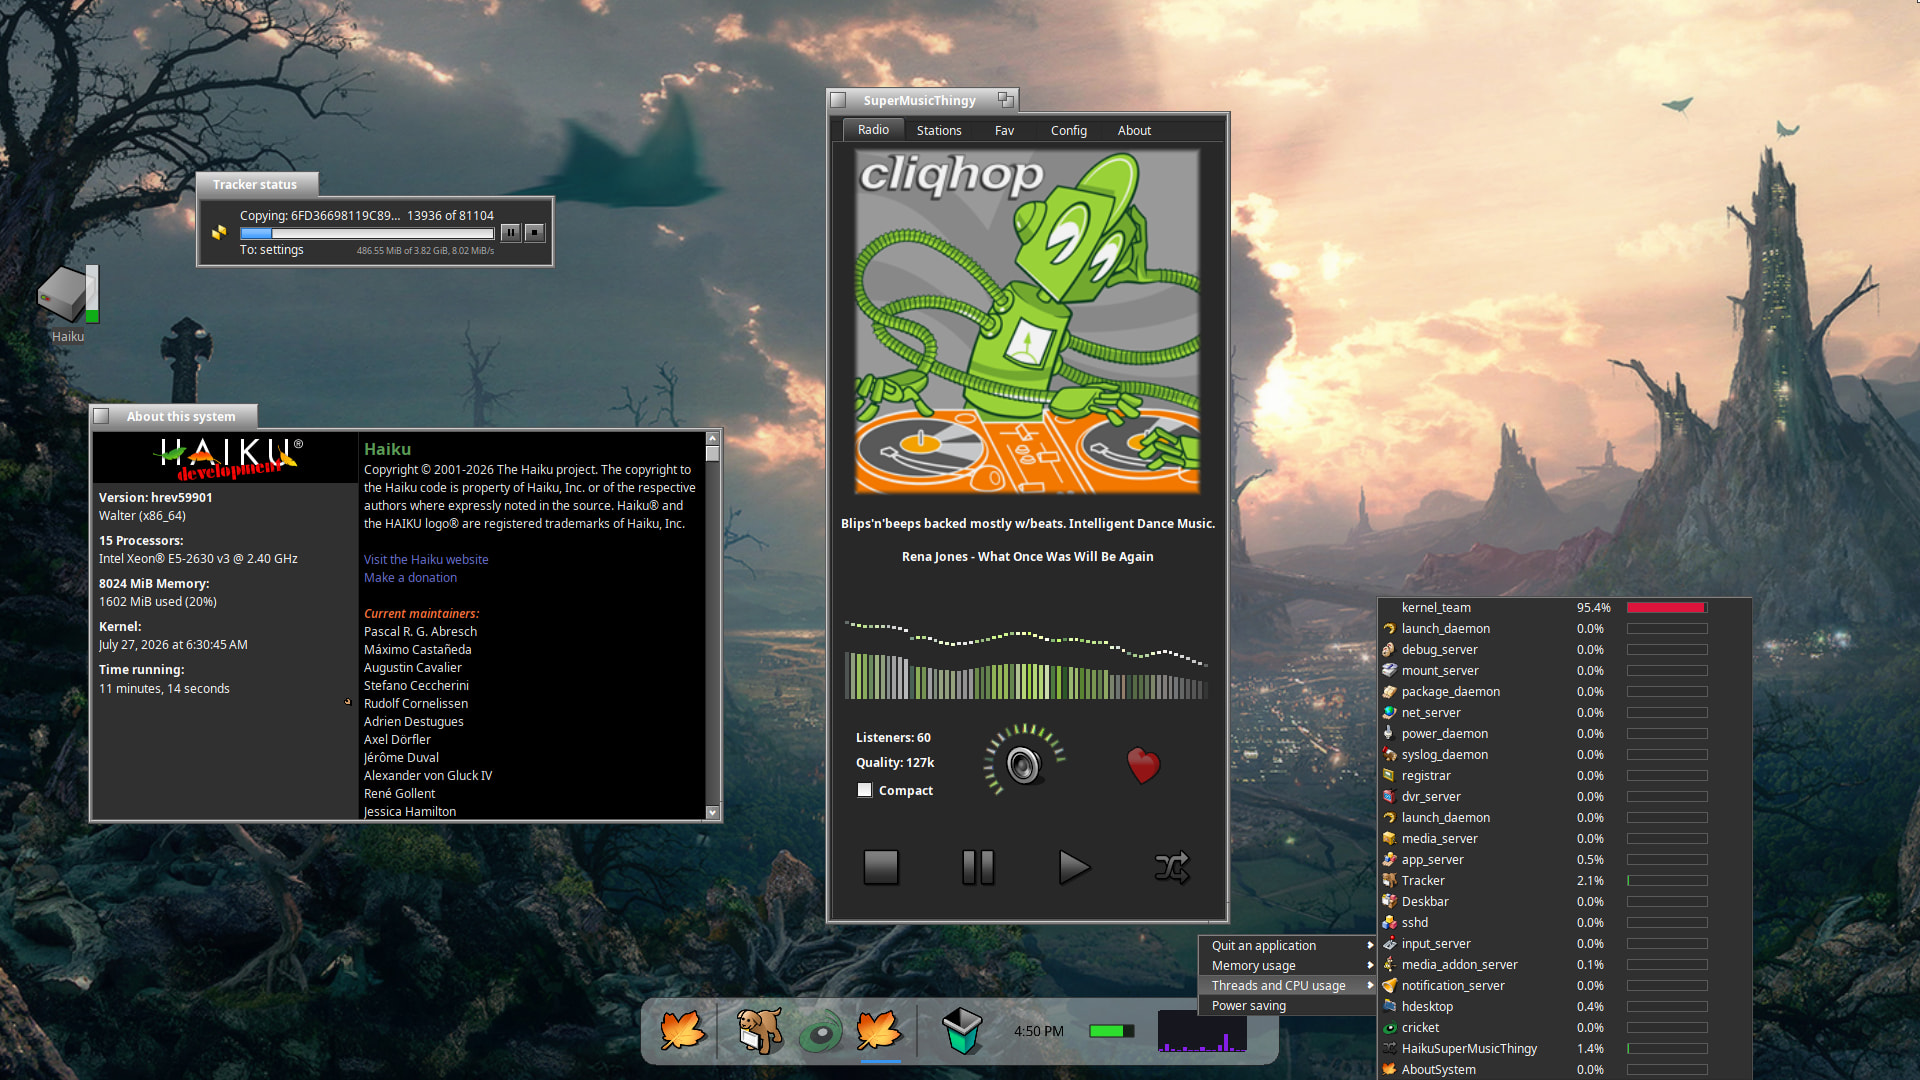Click the copy progress bar in Tracker status
1920x1080 pixels.
pyautogui.click(x=367, y=233)
